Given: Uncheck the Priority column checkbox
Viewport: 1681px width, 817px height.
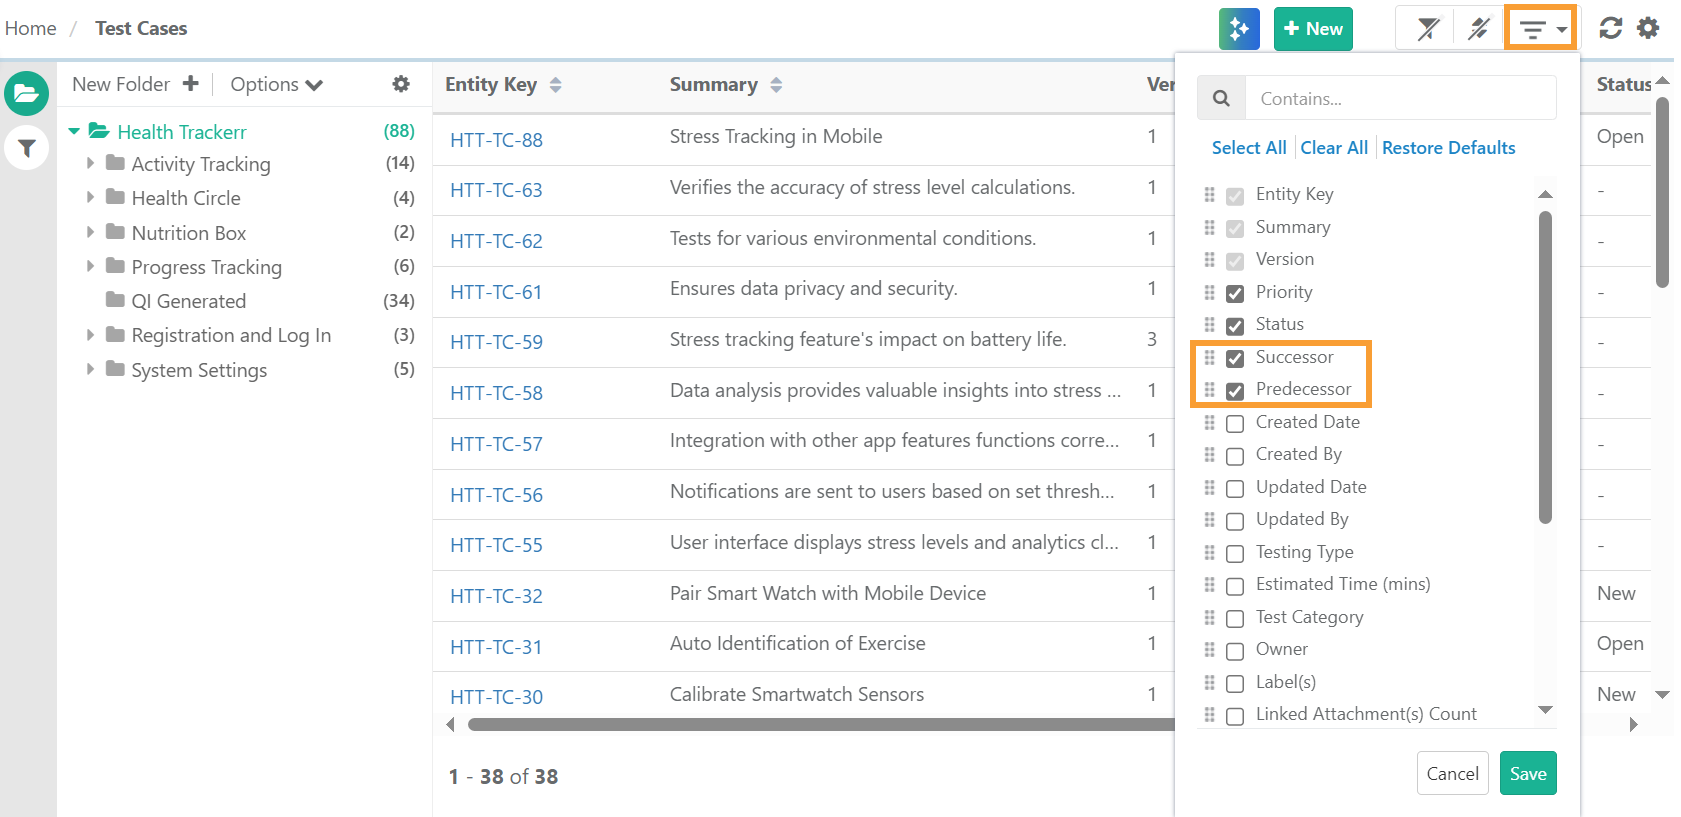Looking at the screenshot, I should coord(1235,293).
